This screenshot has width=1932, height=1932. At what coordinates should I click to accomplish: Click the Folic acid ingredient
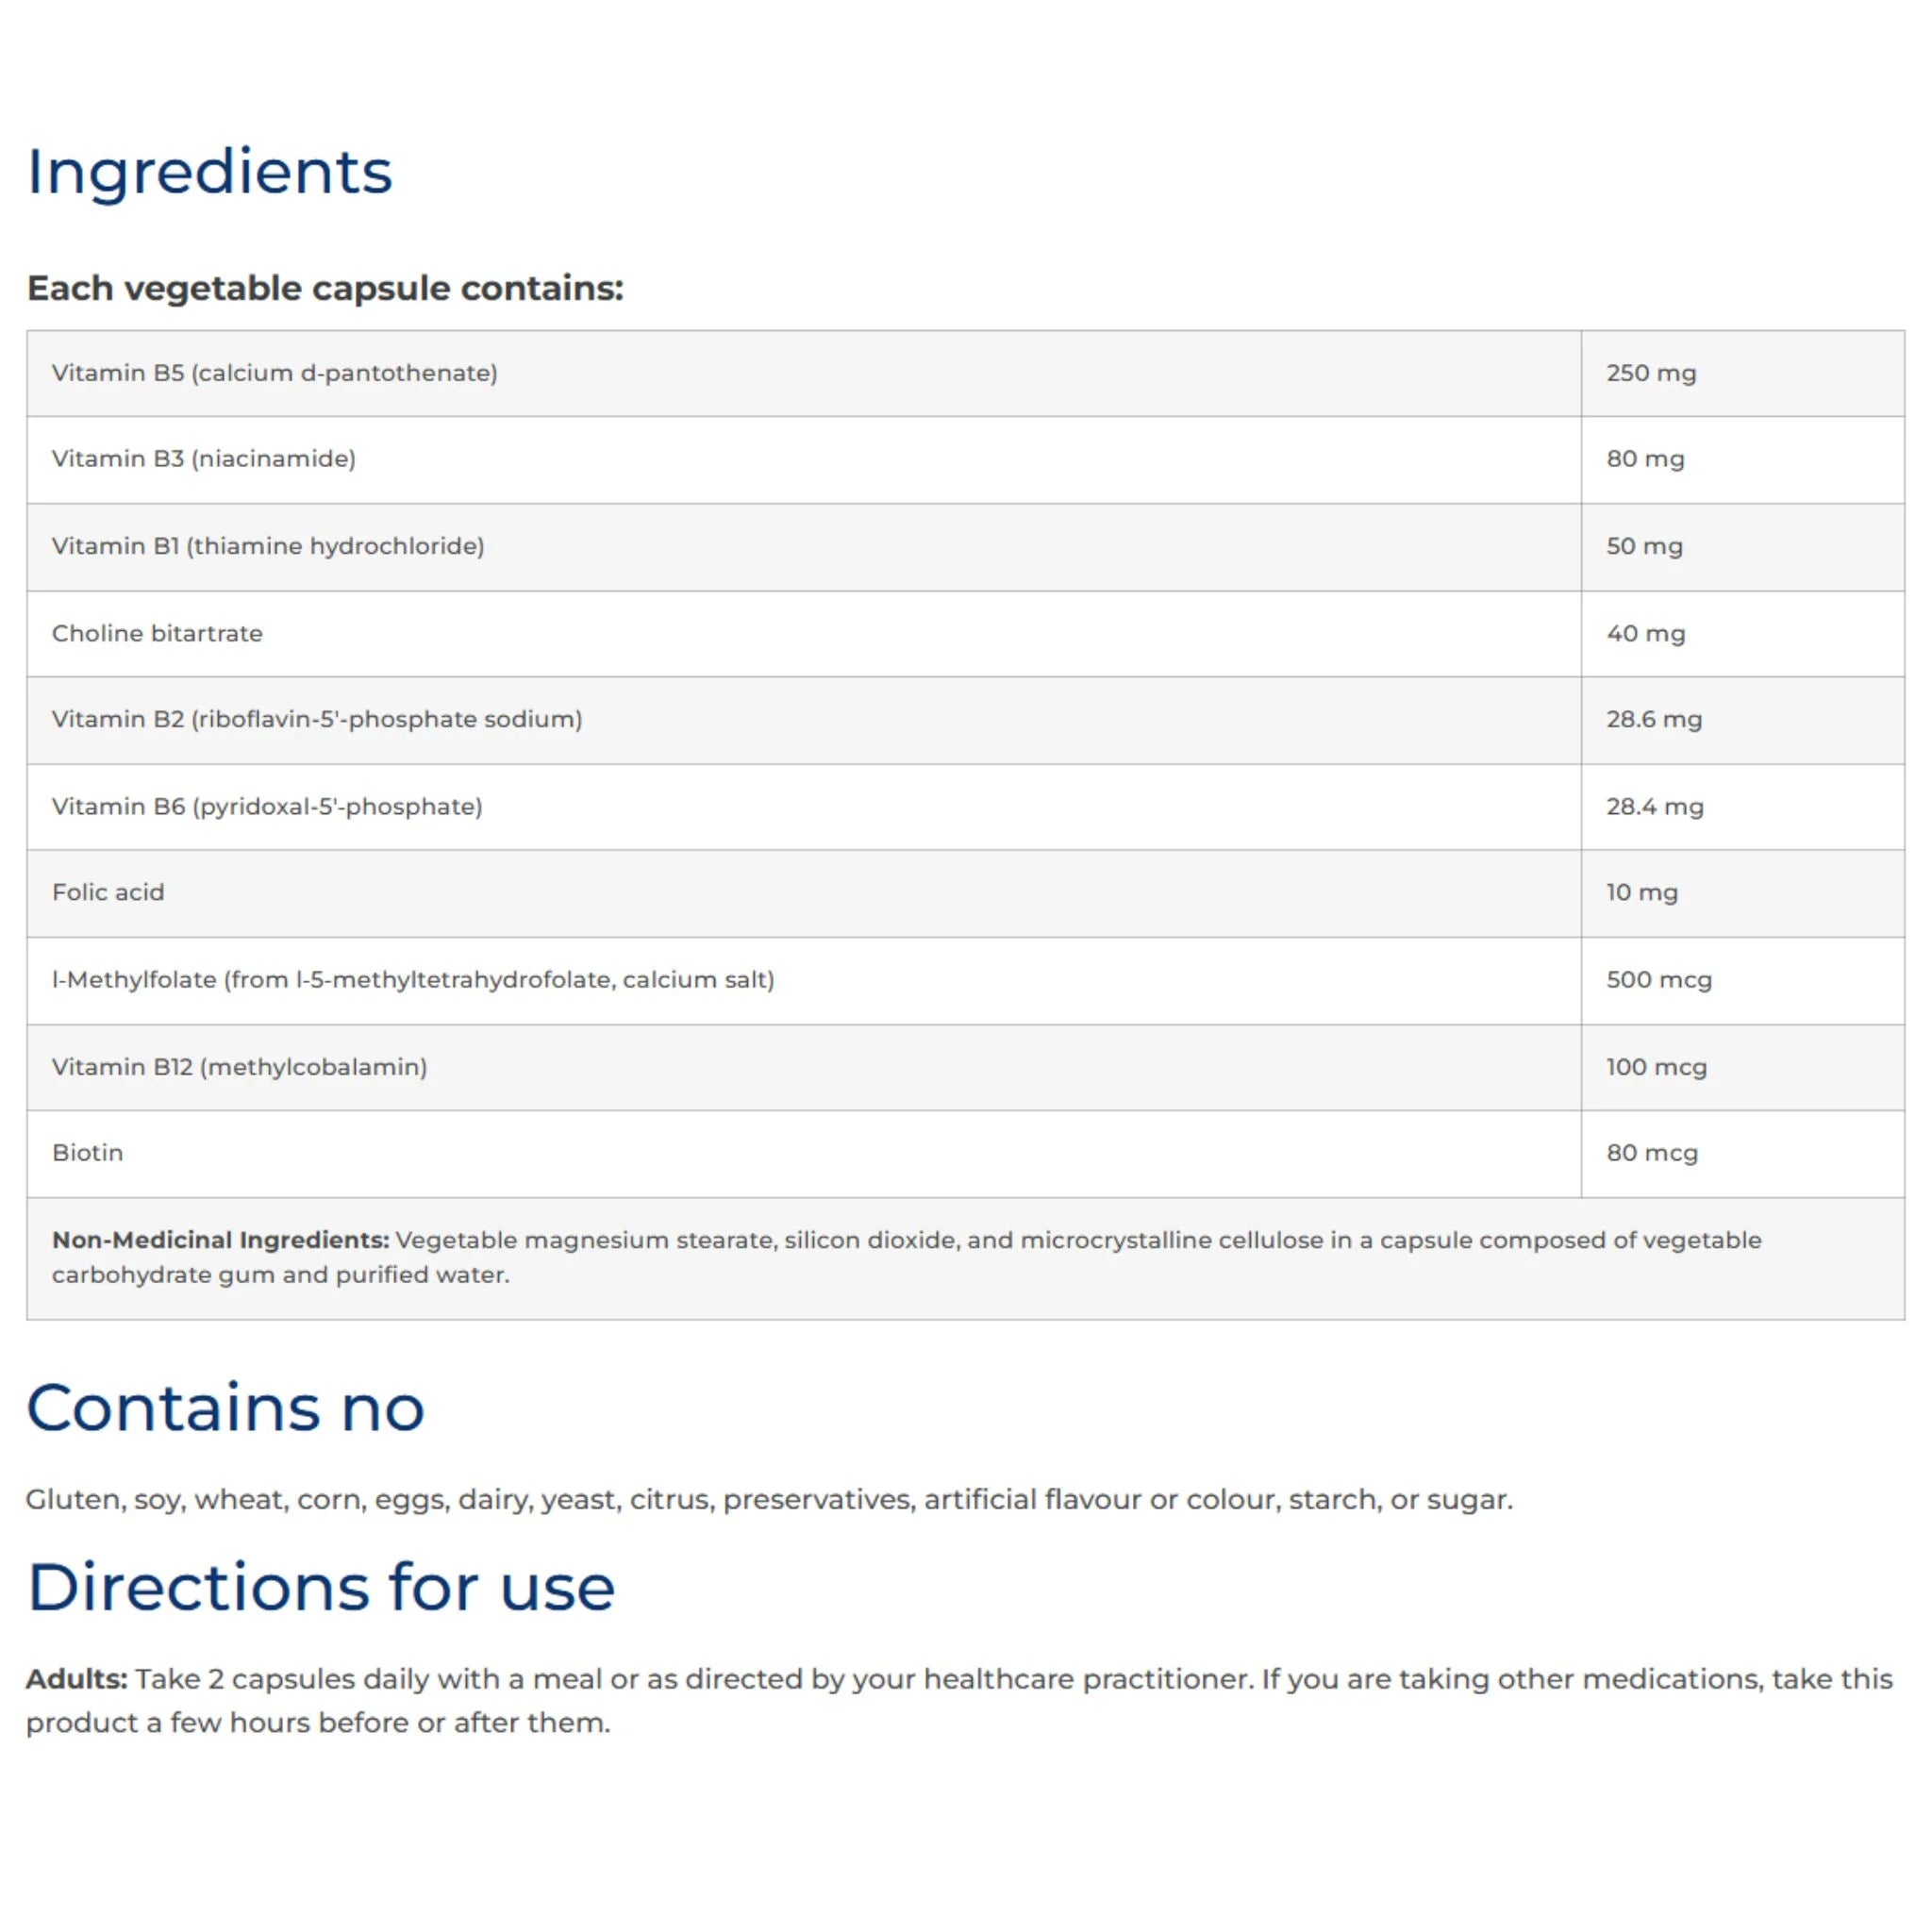click(x=108, y=892)
